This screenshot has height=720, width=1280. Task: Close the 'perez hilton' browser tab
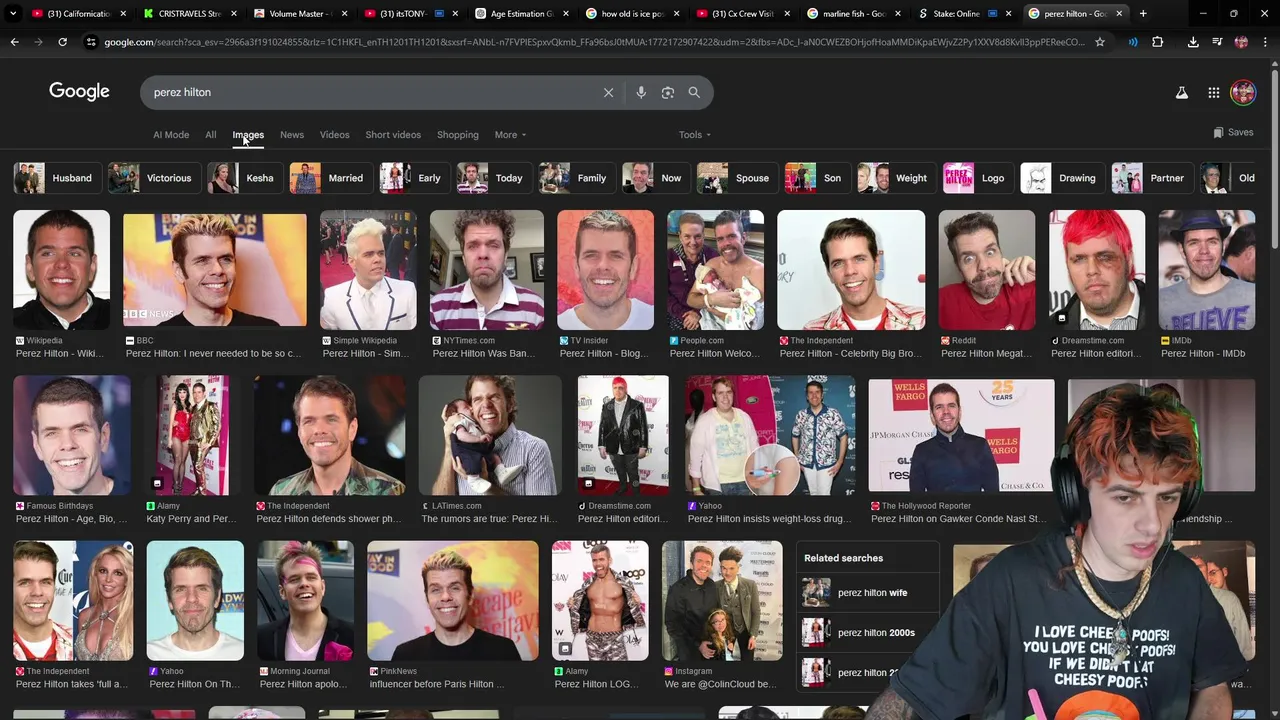coord(1119,13)
